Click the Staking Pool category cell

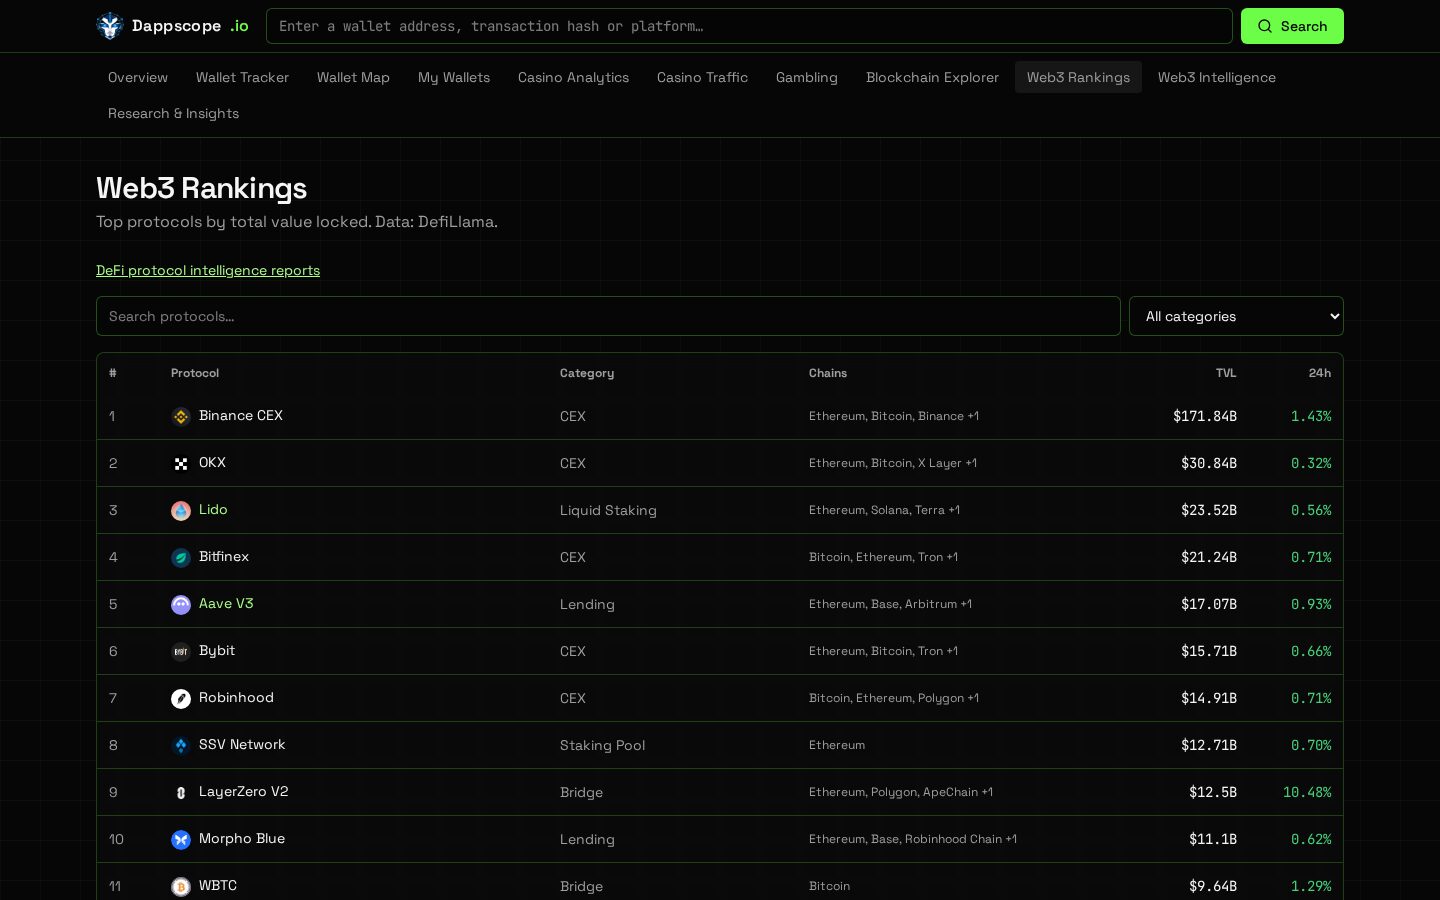(x=602, y=745)
